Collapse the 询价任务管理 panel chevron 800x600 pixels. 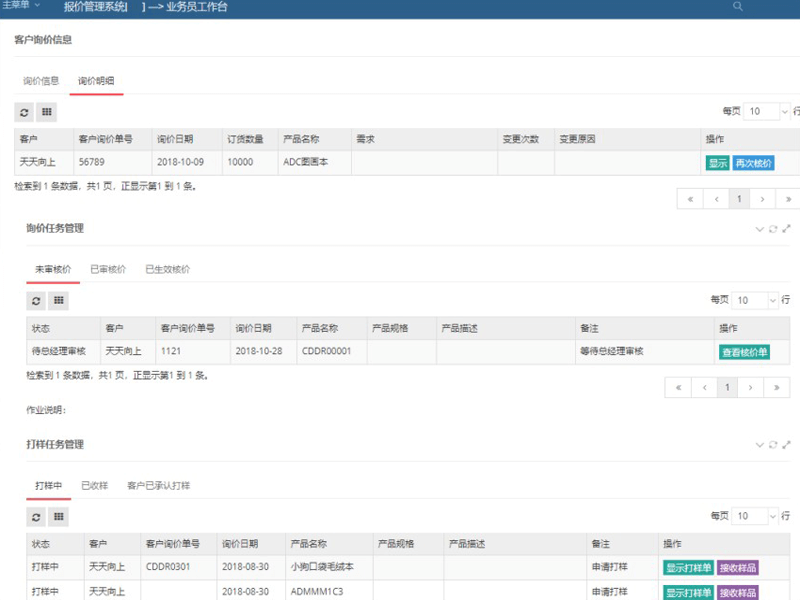click(x=759, y=229)
